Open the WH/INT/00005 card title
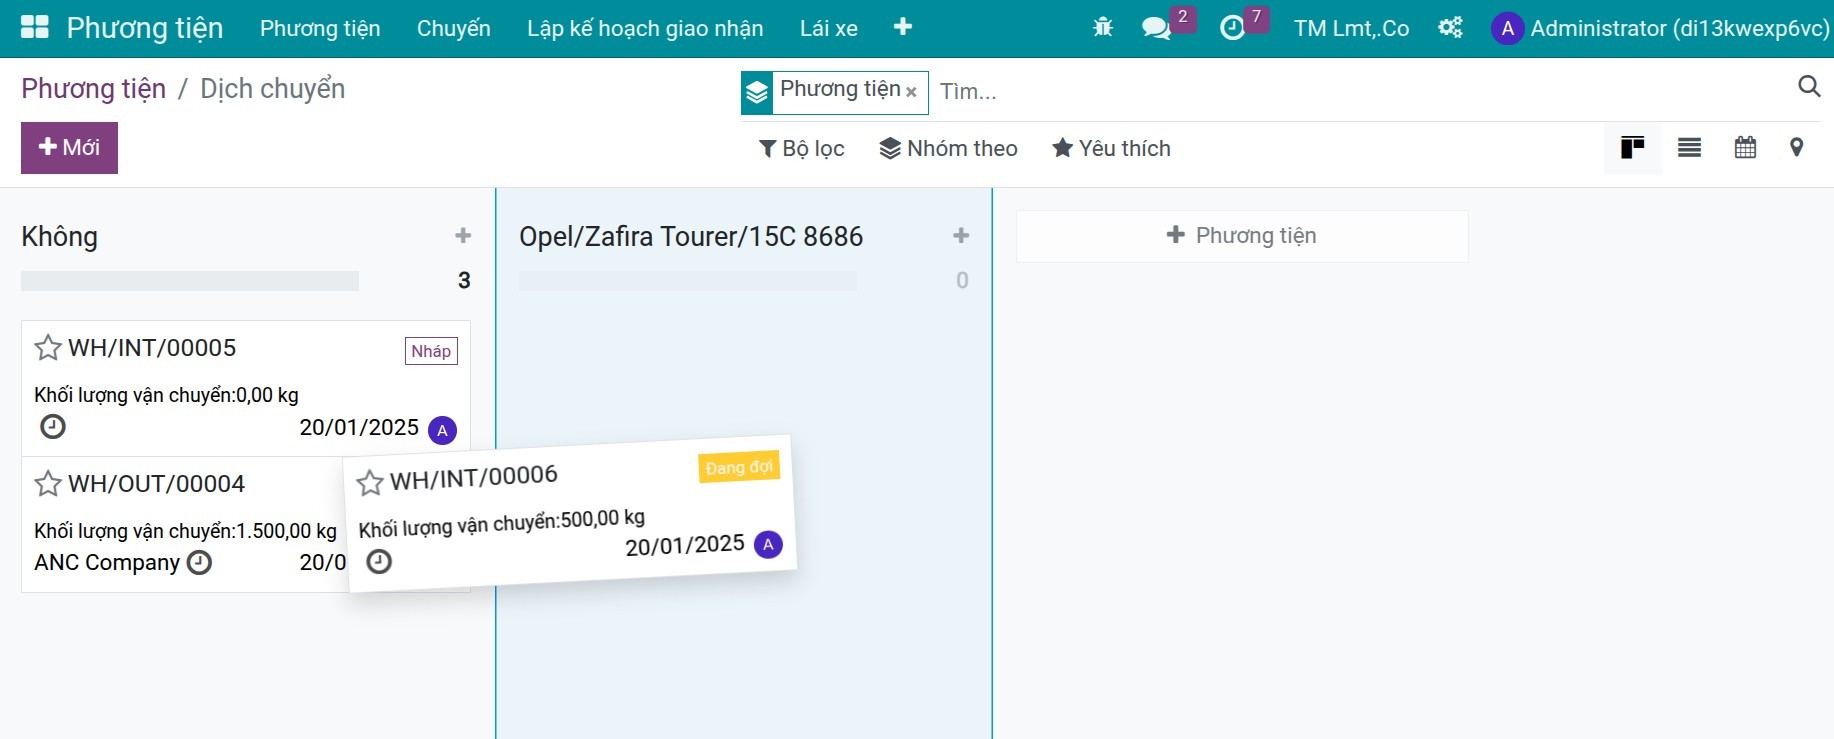Screen dimensions: 1834x739 coord(152,348)
